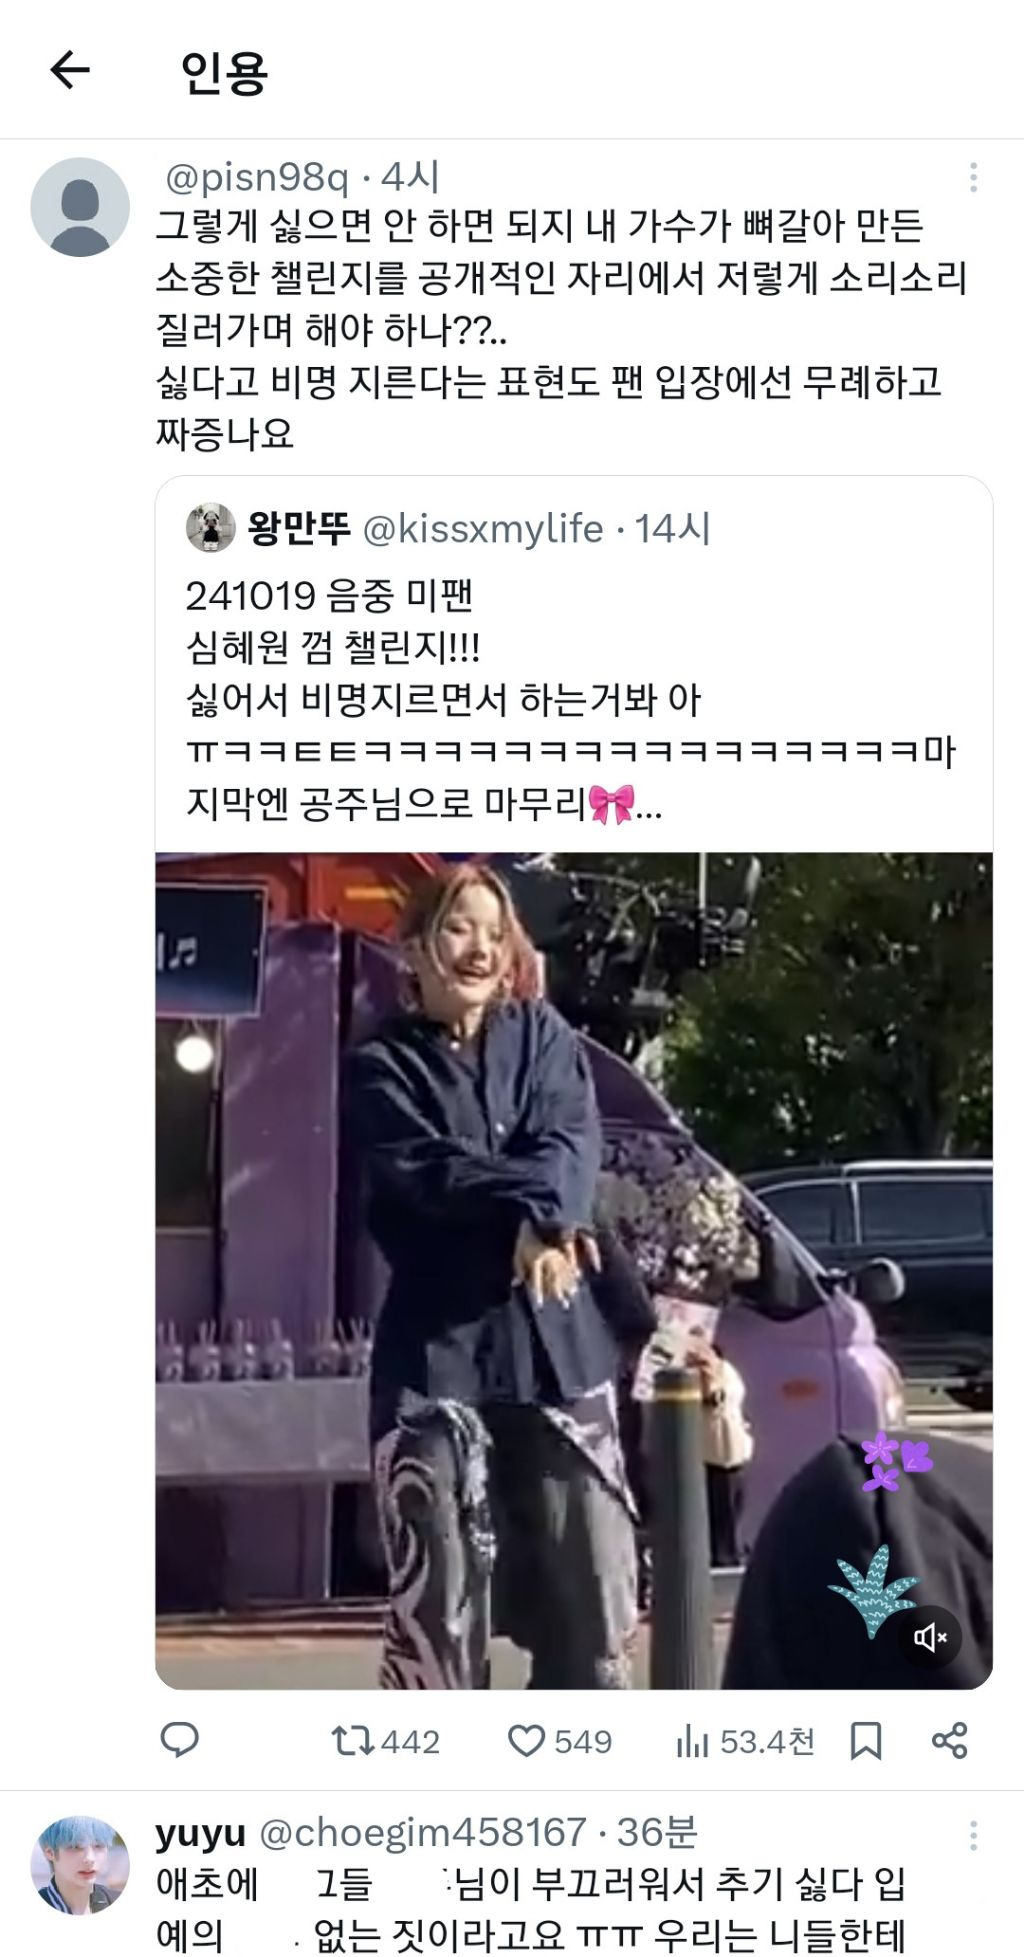This screenshot has width=1024, height=1957.
Task: Open yuyu's profile picture
Action: (x=80, y=1865)
